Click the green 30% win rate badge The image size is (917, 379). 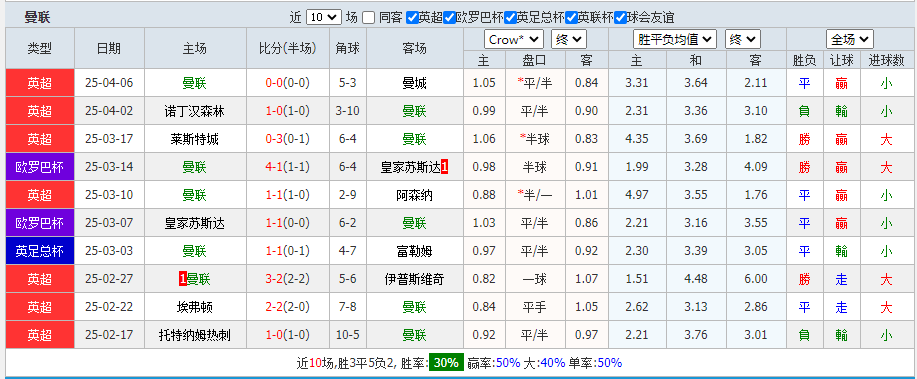(x=447, y=363)
